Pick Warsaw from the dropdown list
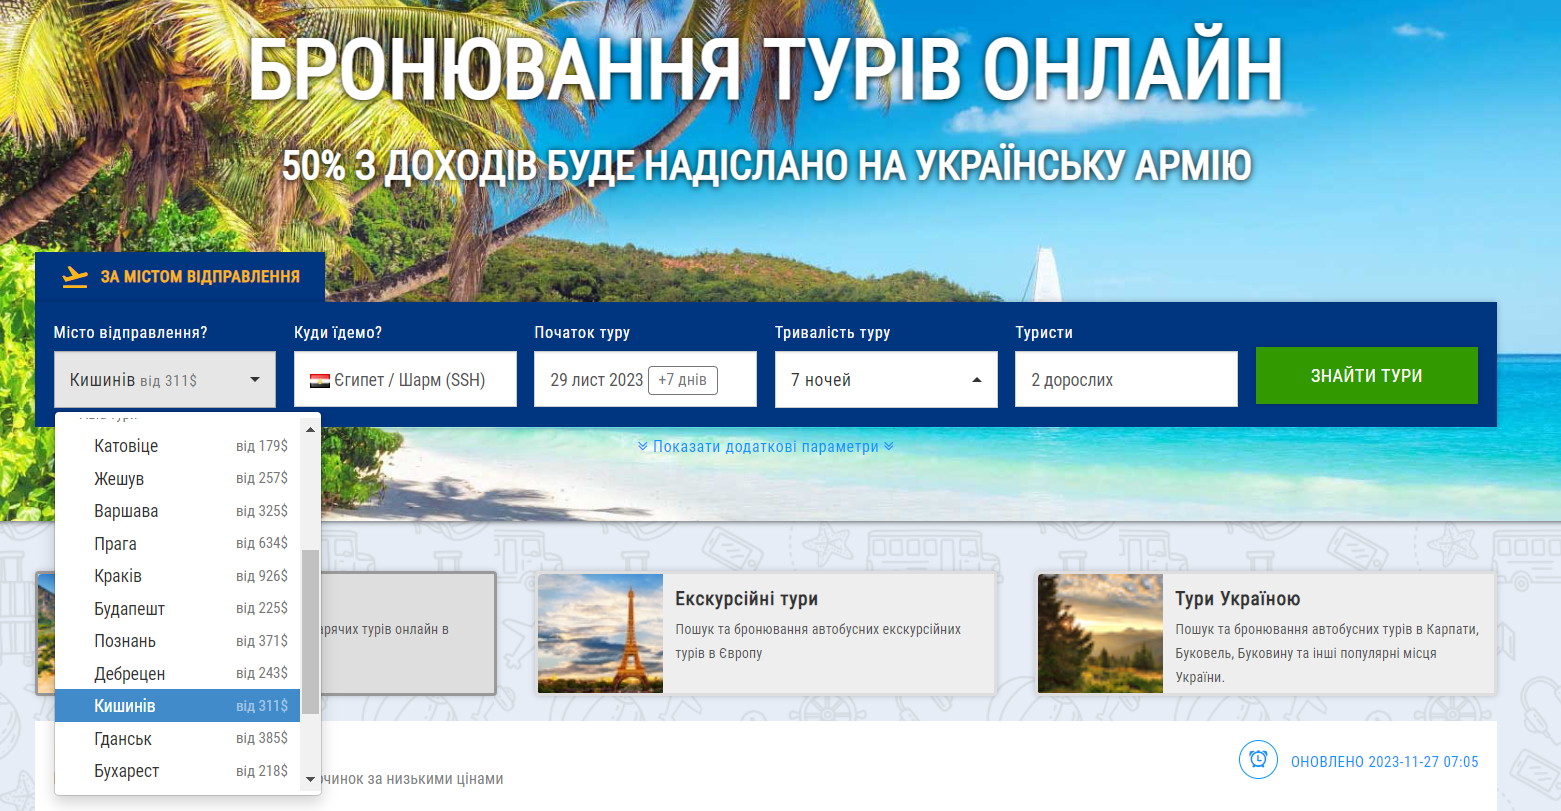Image resolution: width=1561 pixels, height=811 pixels. click(126, 511)
